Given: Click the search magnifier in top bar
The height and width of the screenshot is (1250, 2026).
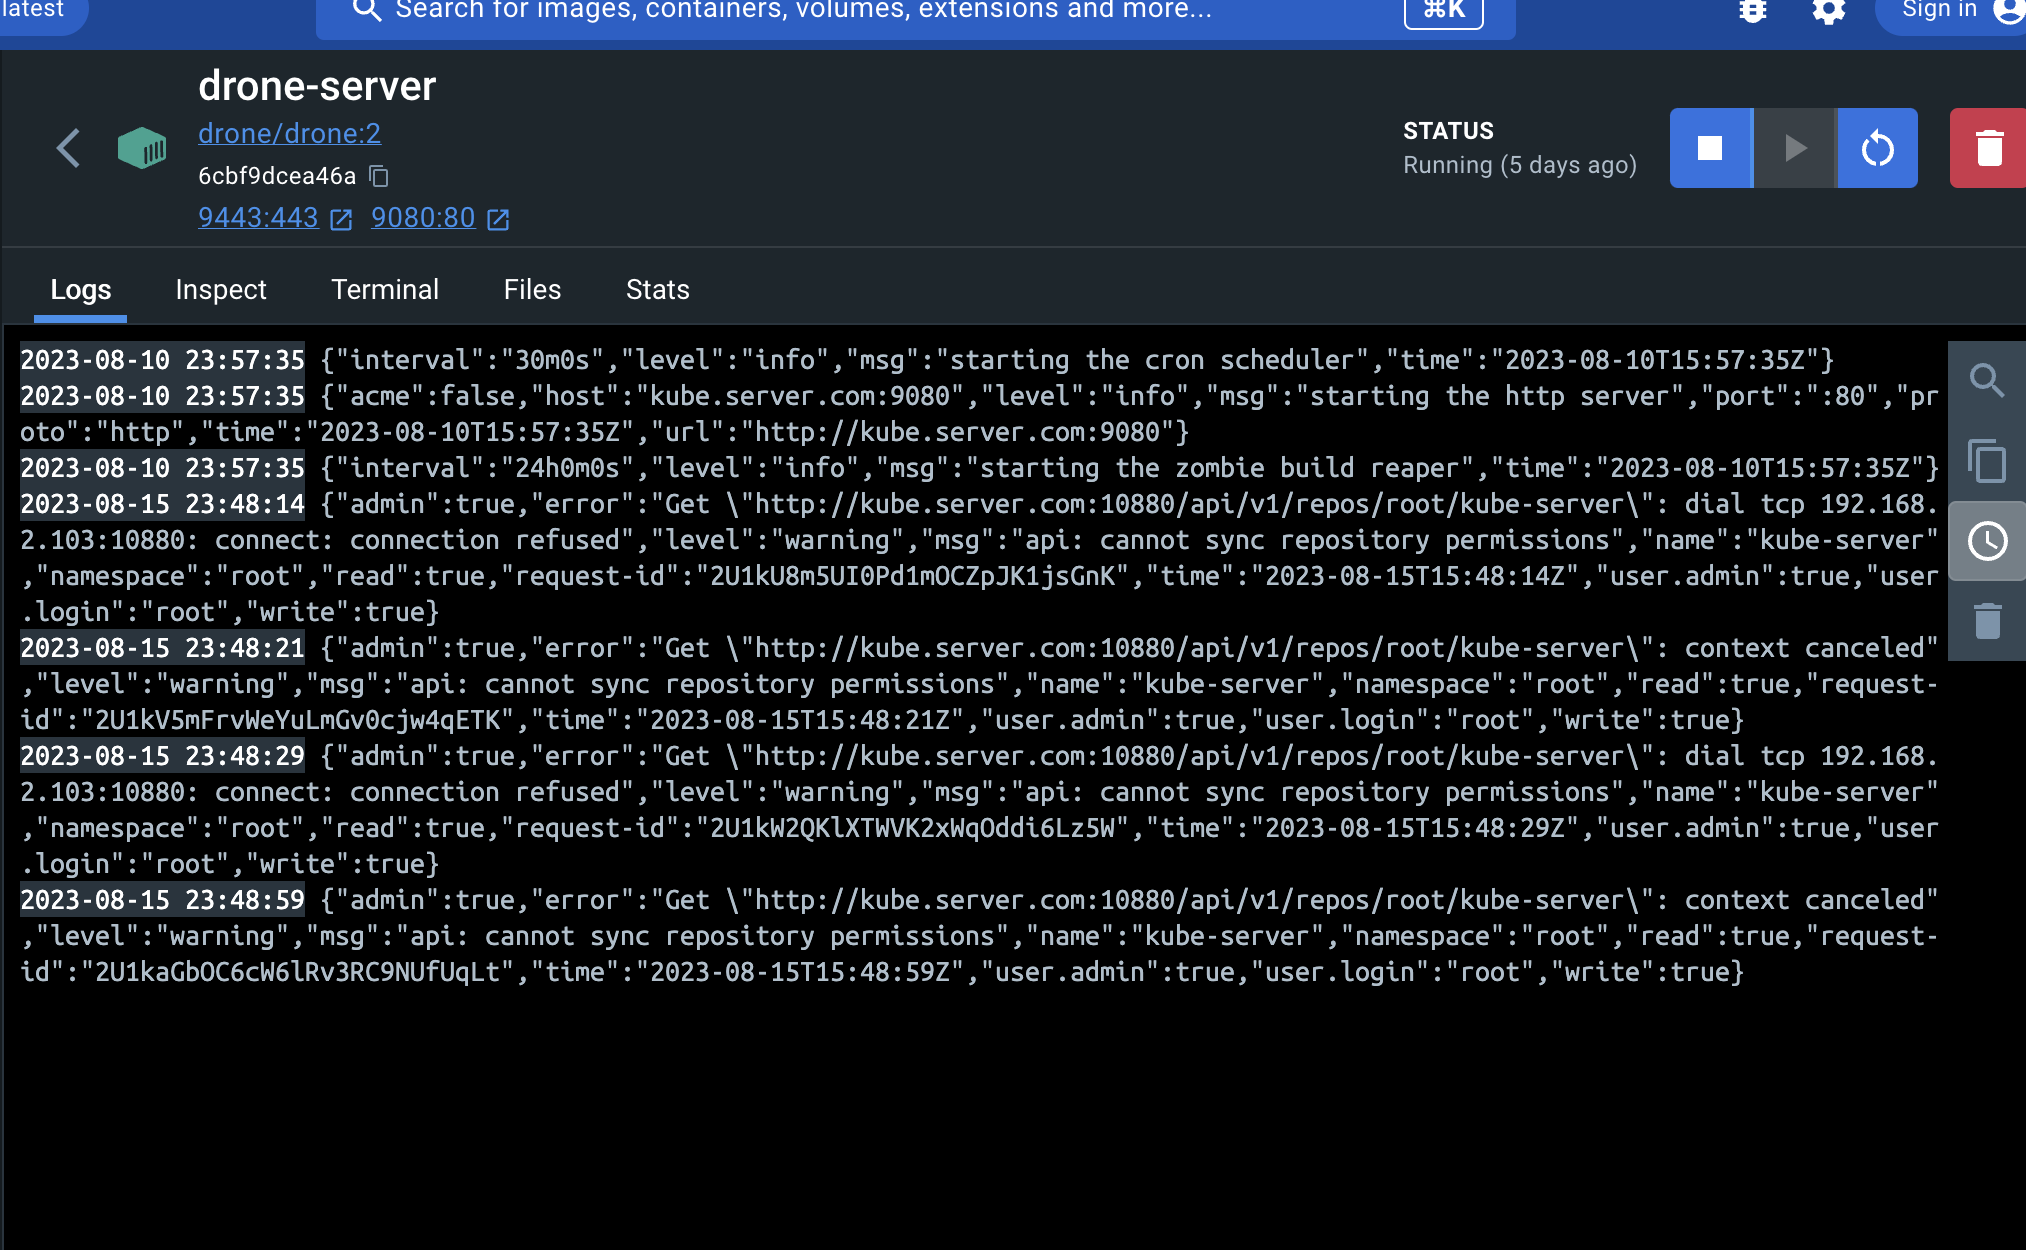Looking at the screenshot, I should point(367,10).
